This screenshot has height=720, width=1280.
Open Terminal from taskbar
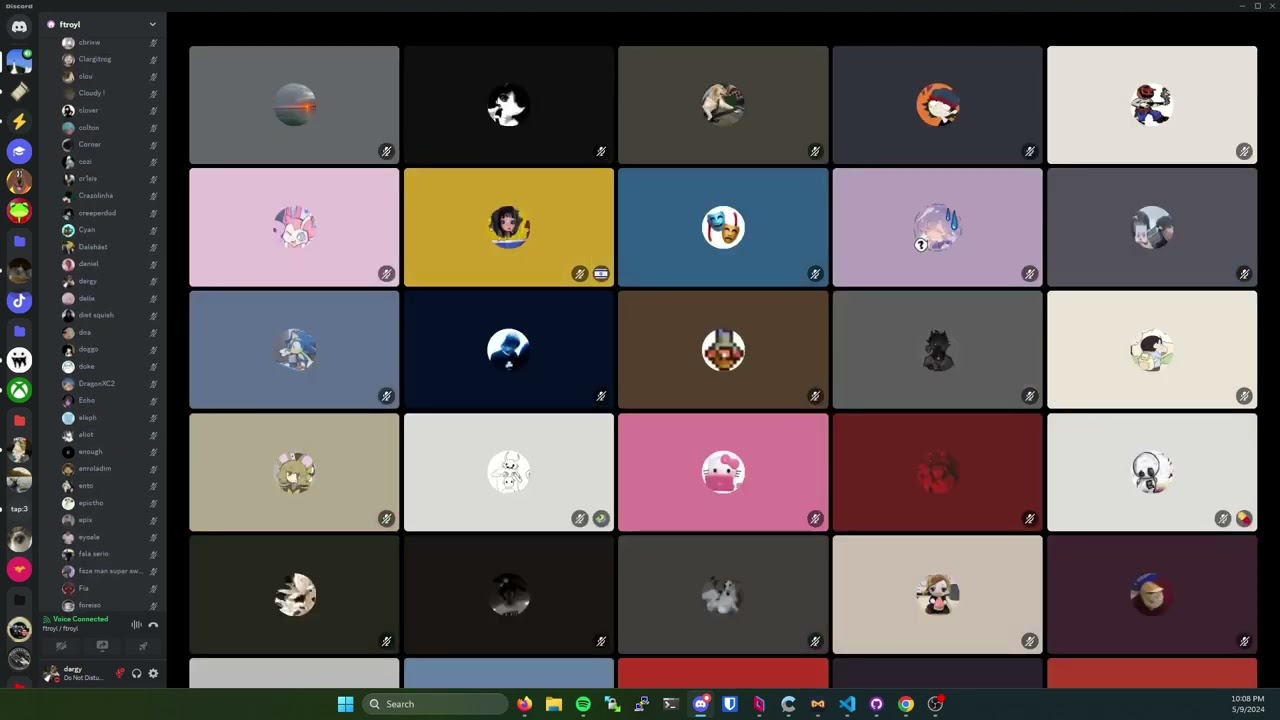tap(671, 704)
